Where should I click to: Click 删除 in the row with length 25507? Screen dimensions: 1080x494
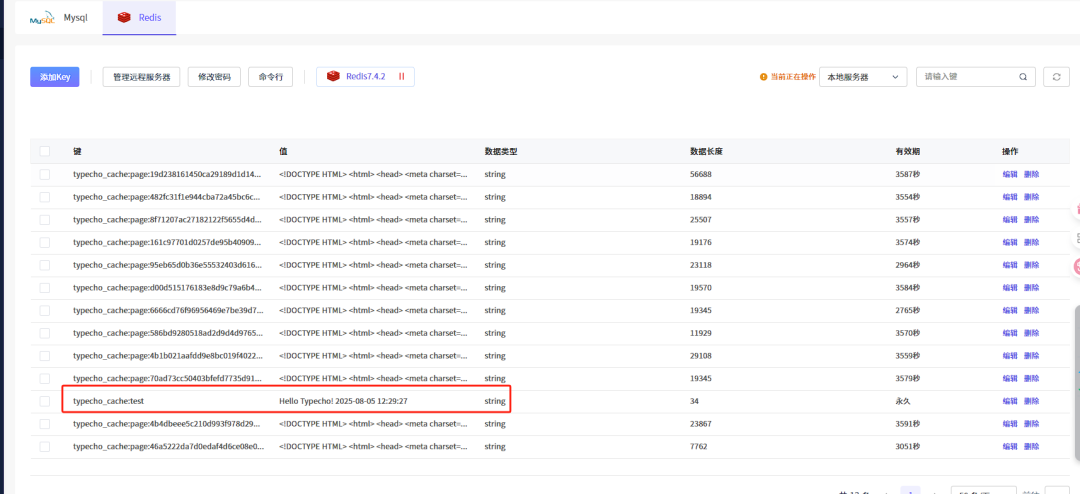coord(1031,220)
